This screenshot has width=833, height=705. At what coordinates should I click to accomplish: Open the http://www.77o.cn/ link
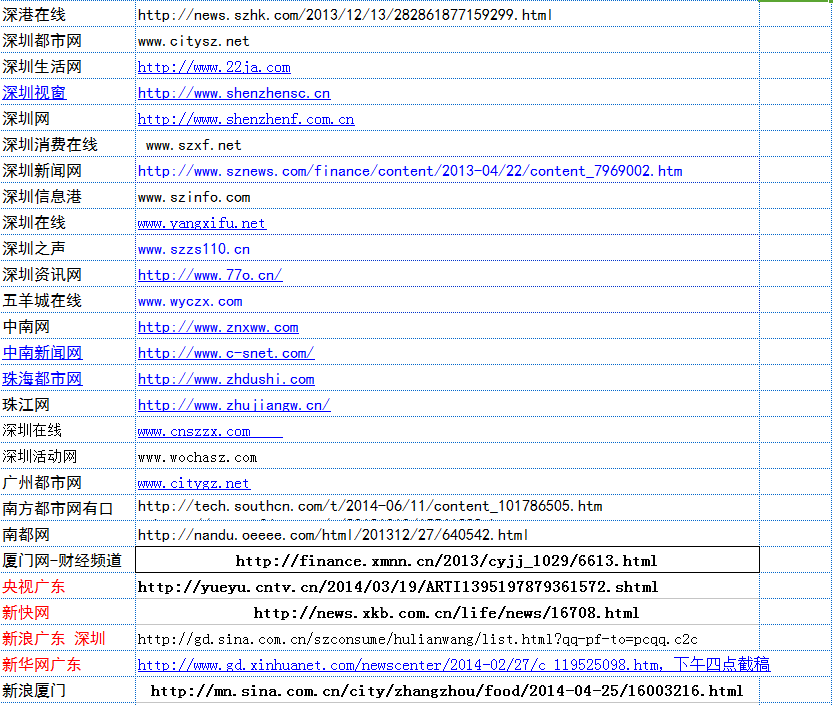pyautogui.click(x=210, y=275)
